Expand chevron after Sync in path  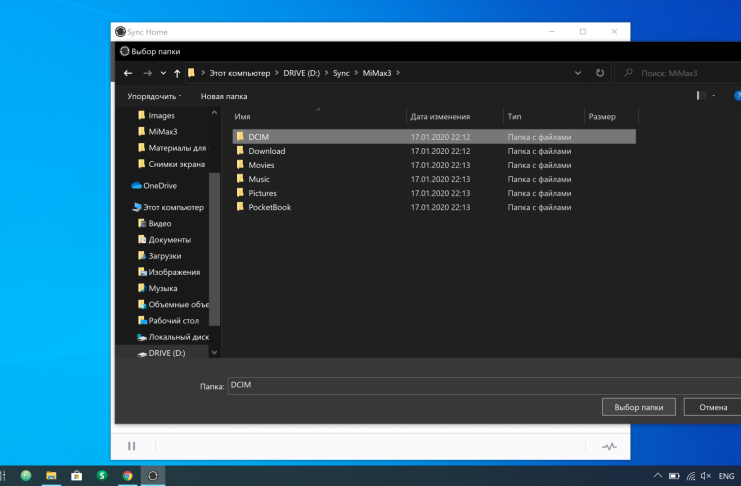[x=356, y=73]
